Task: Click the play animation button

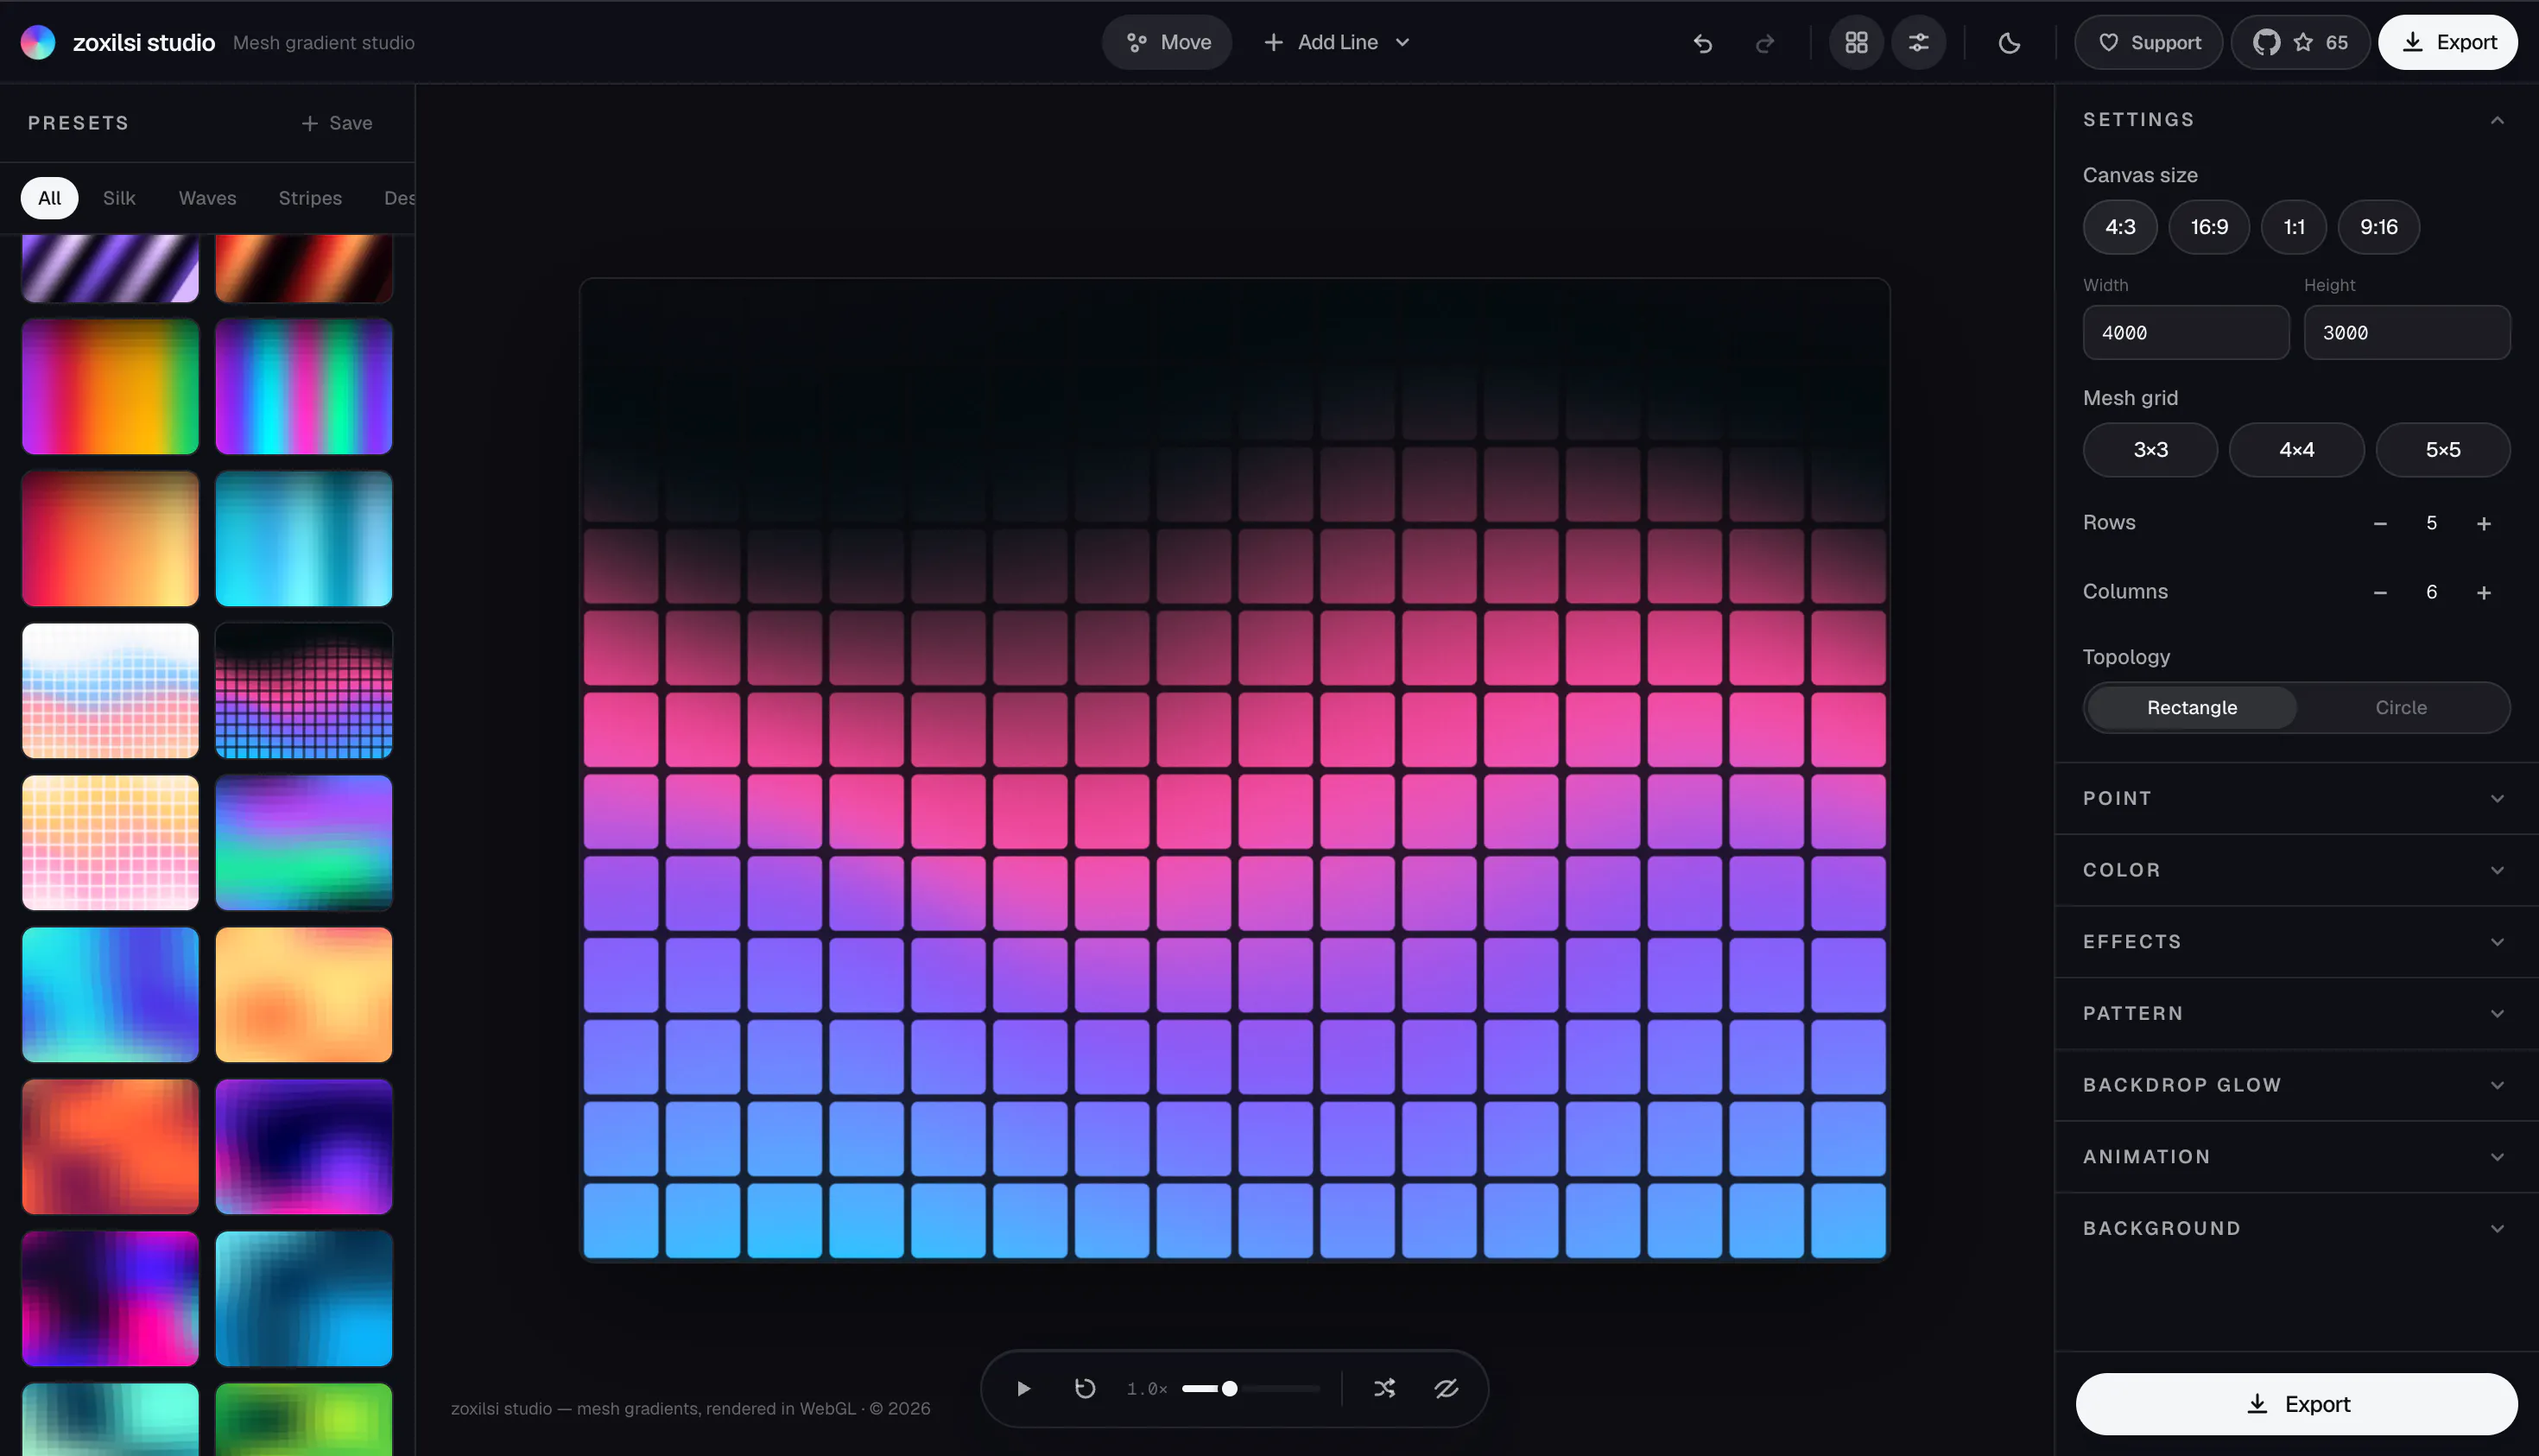Action: tap(1023, 1388)
